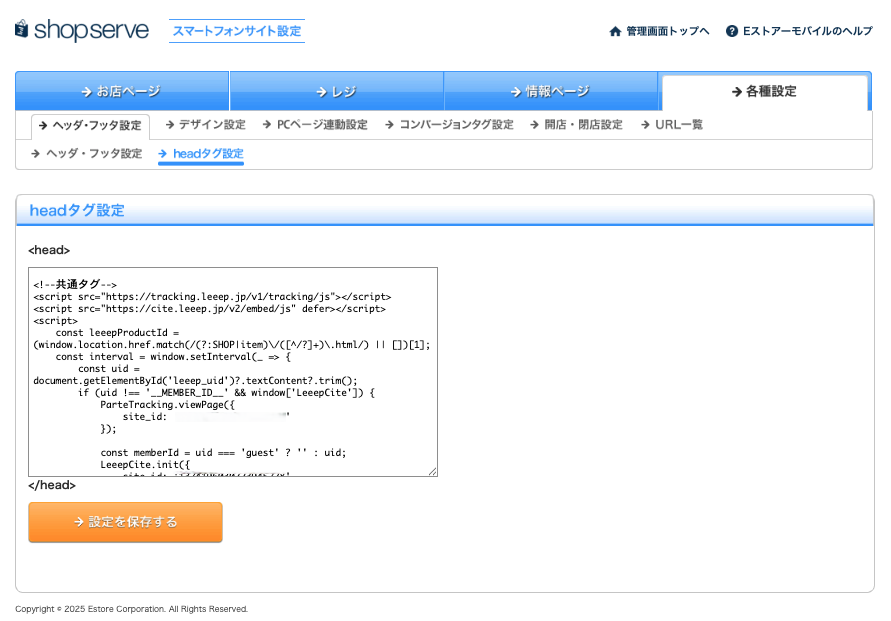891x621 pixels.
Task: Click 設定を保存する orange button
Action: click(x=126, y=522)
